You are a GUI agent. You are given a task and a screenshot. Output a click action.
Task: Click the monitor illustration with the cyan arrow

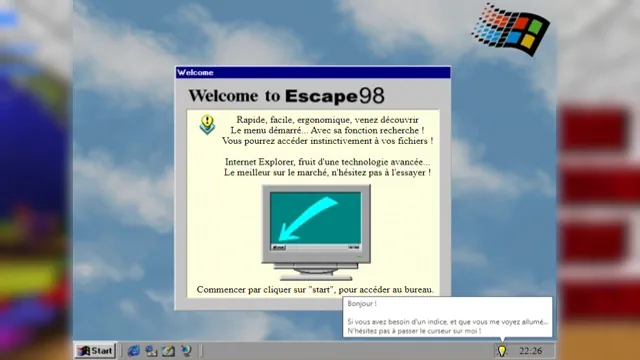[316, 232]
